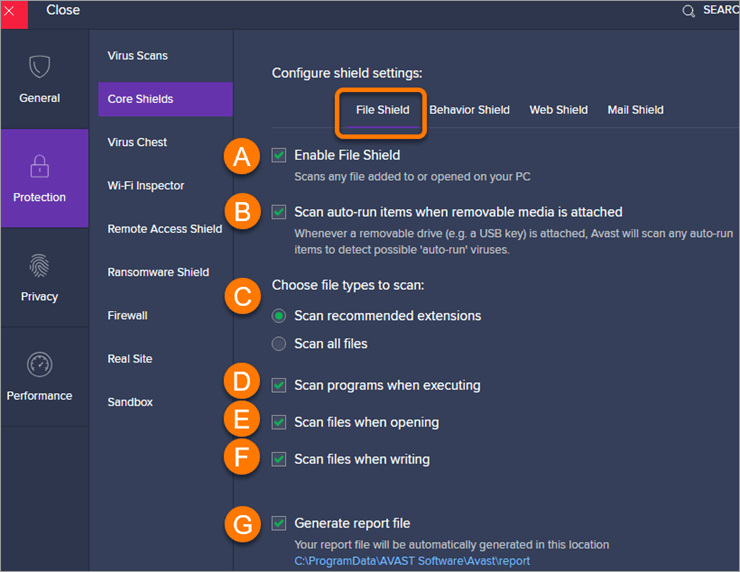This screenshot has height=572, width=740.
Task: Open Real Site settings
Action: click(130, 359)
